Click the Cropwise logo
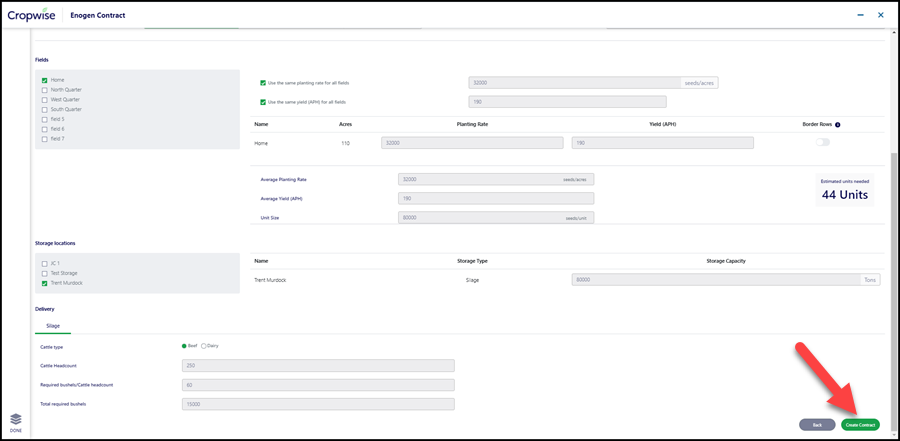900x441 pixels. pyautogui.click(x=32, y=16)
